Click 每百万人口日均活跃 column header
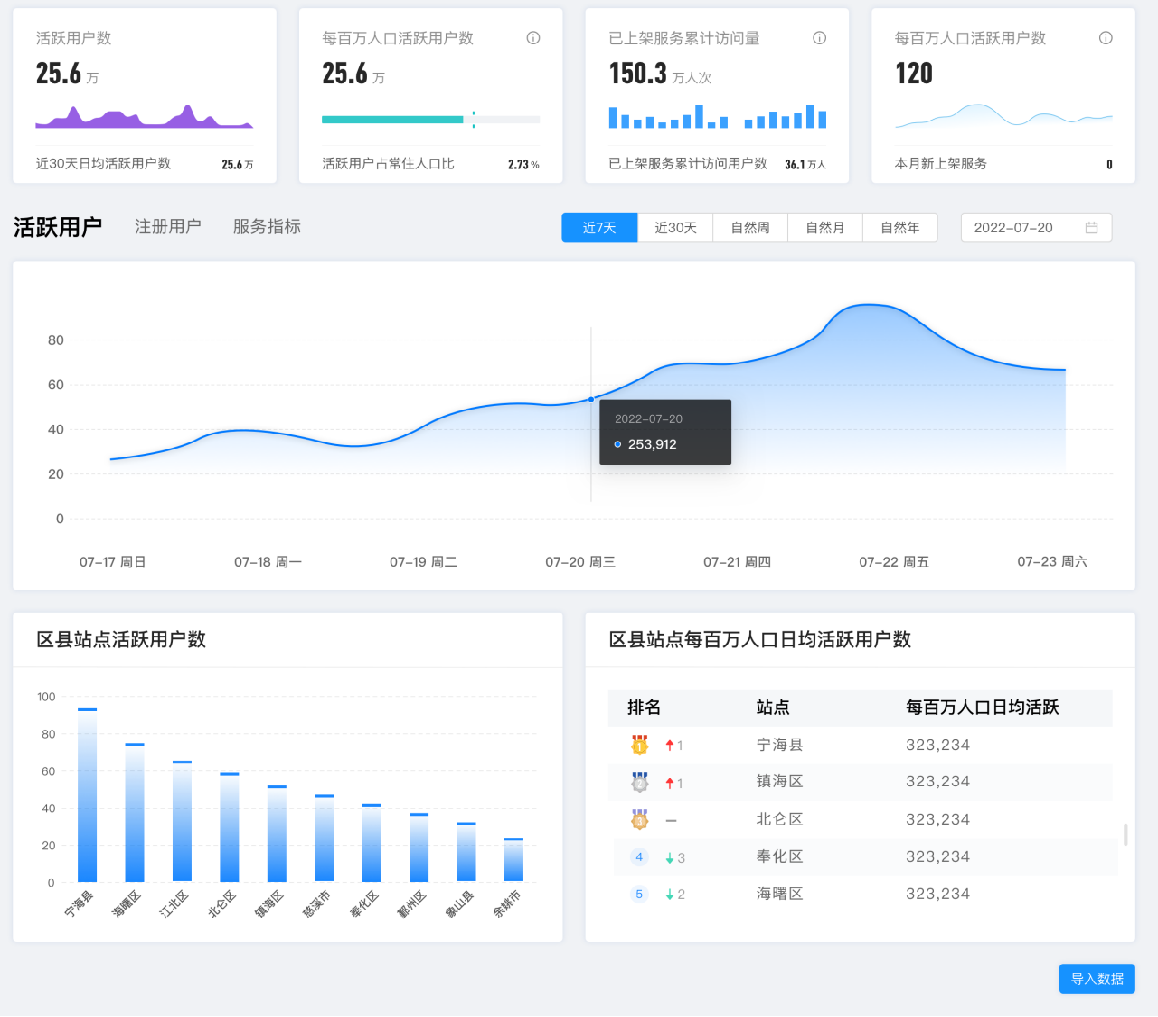The width and height of the screenshot is (1158, 1017). click(x=982, y=708)
